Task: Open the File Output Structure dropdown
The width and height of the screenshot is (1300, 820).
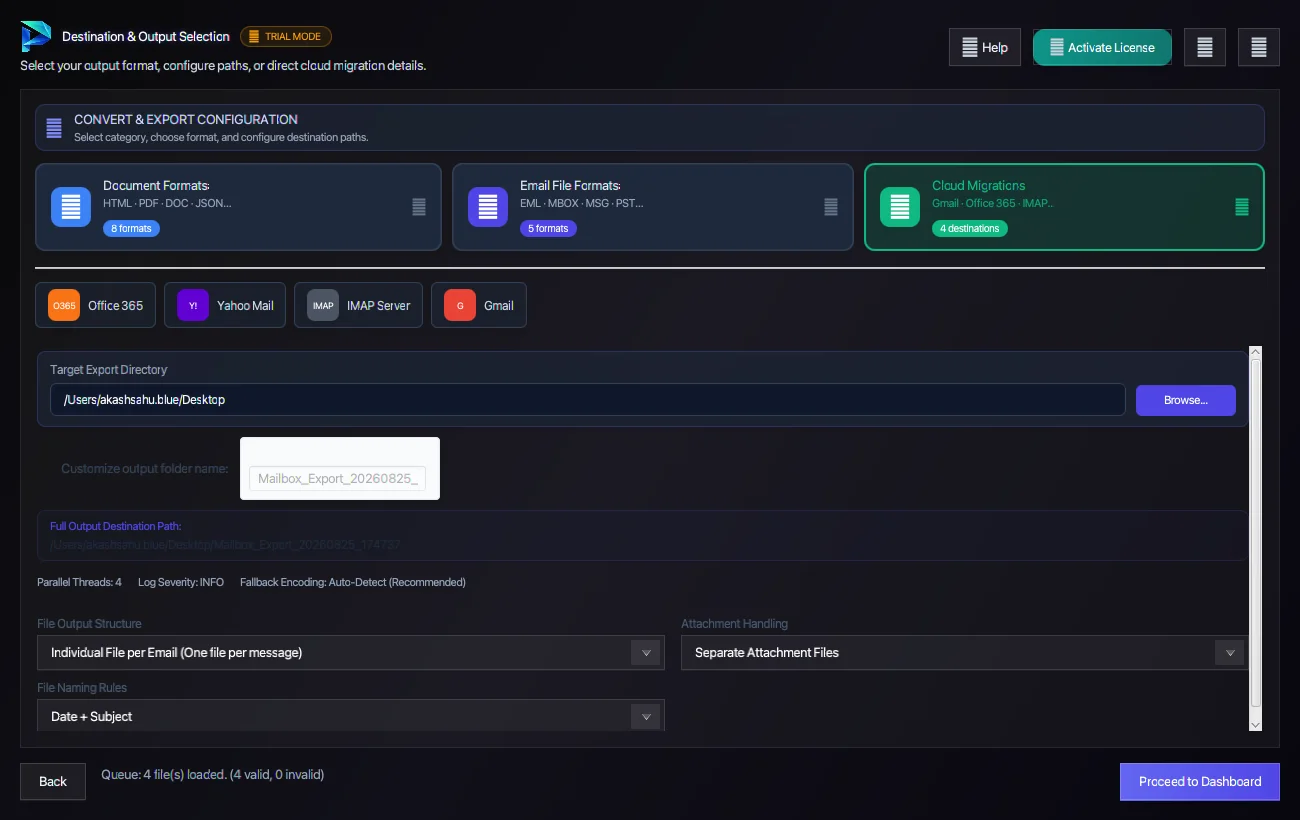Action: 351,653
